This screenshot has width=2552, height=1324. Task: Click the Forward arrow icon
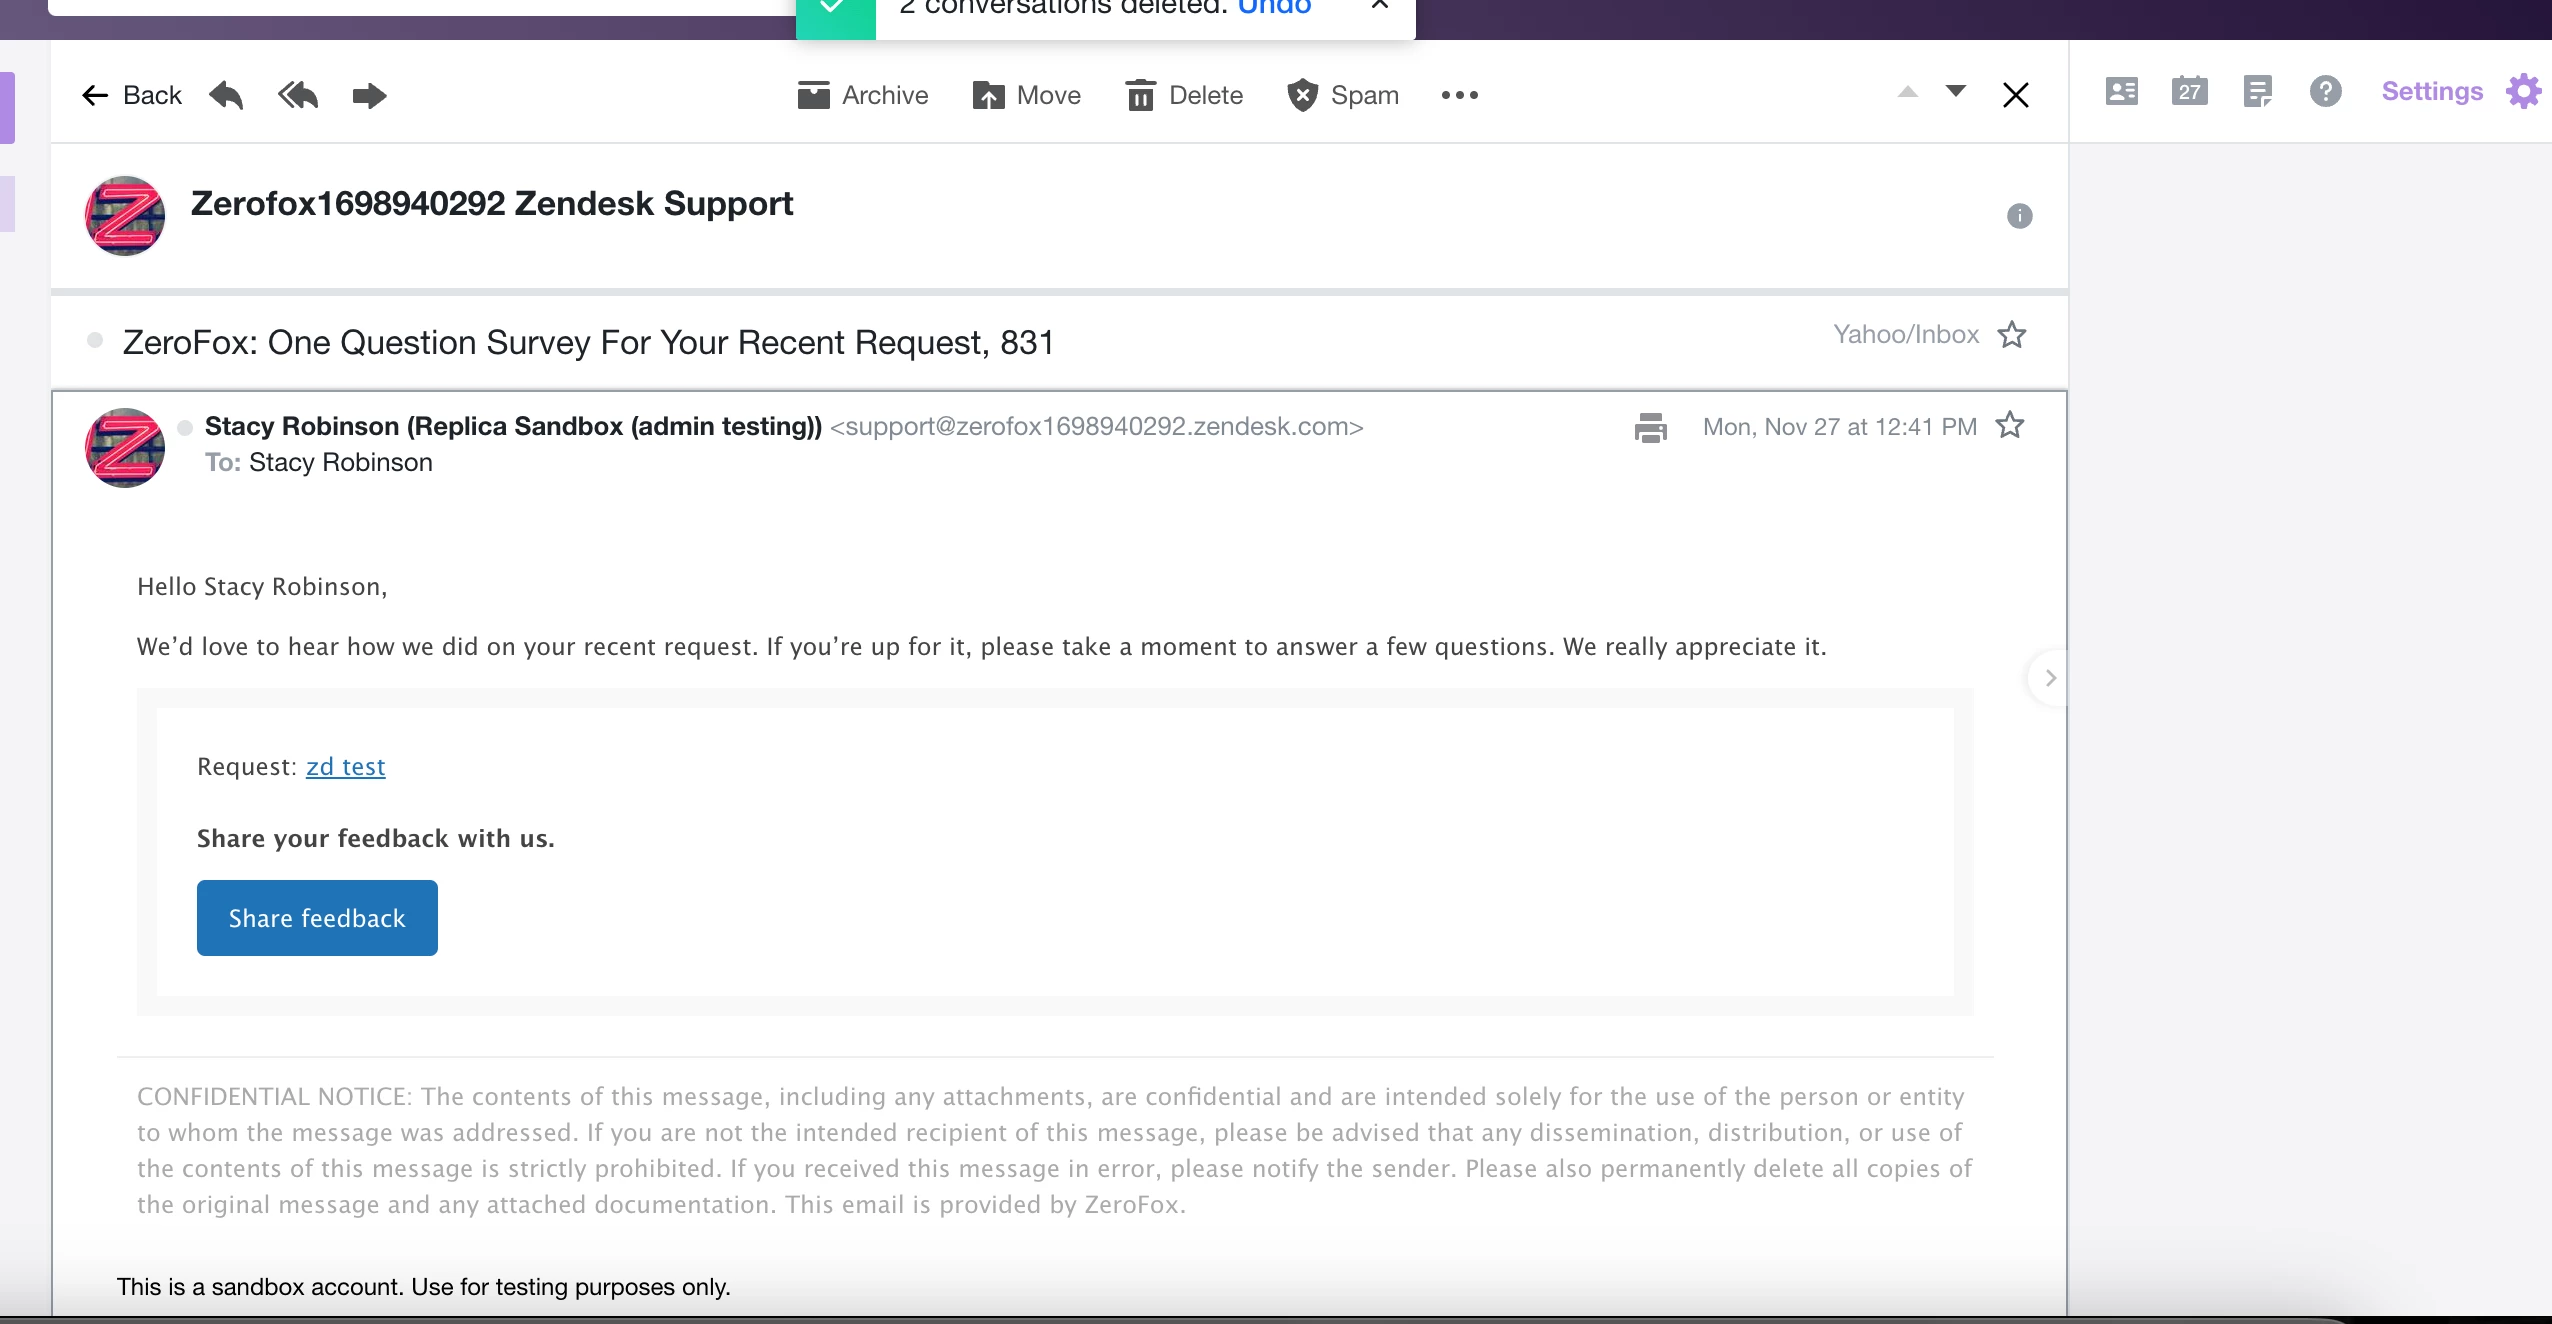pyautogui.click(x=369, y=96)
